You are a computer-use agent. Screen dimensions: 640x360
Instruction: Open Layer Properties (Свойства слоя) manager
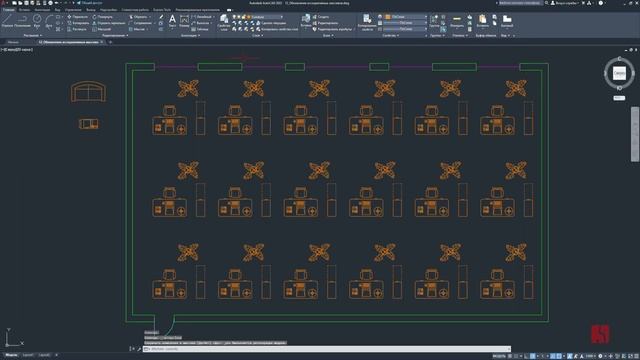tap(224, 22)
